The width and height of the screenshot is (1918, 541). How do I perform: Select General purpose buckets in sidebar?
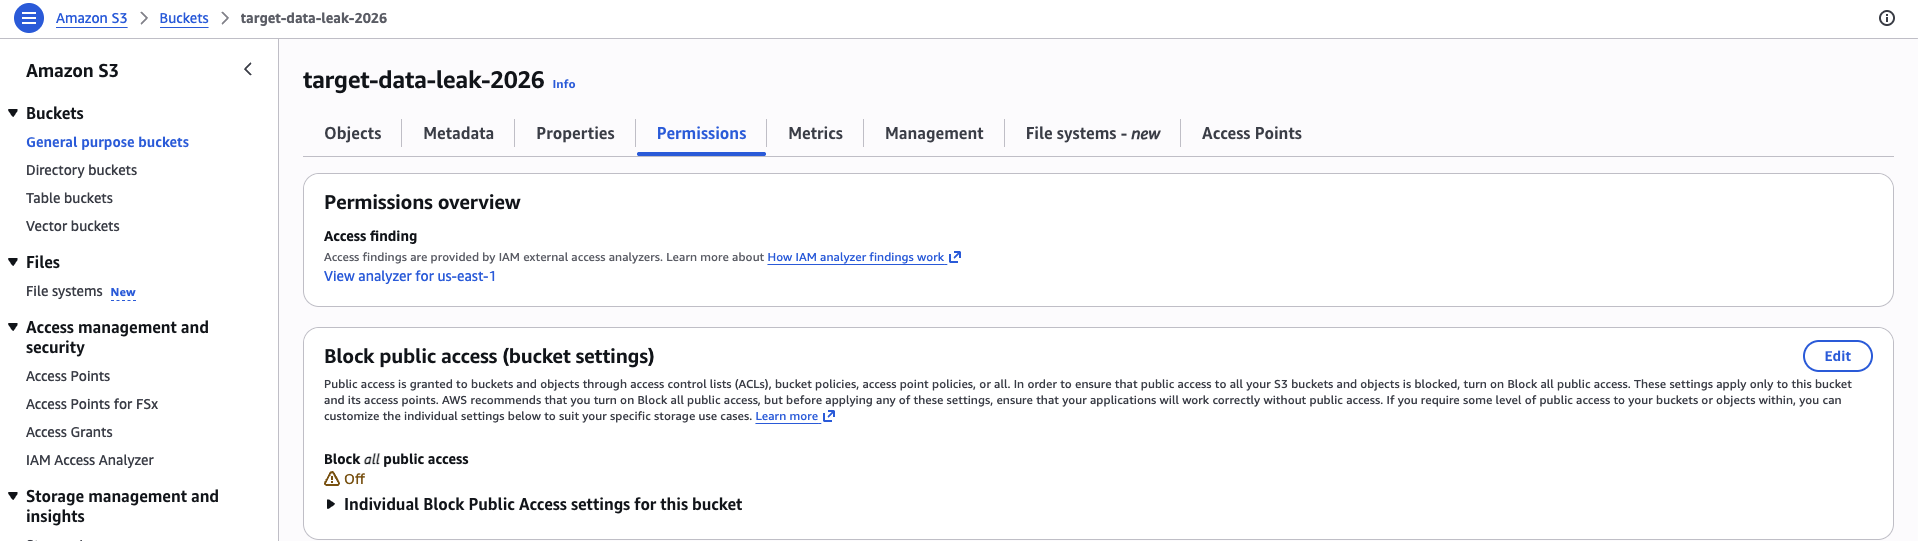[107, 142]
